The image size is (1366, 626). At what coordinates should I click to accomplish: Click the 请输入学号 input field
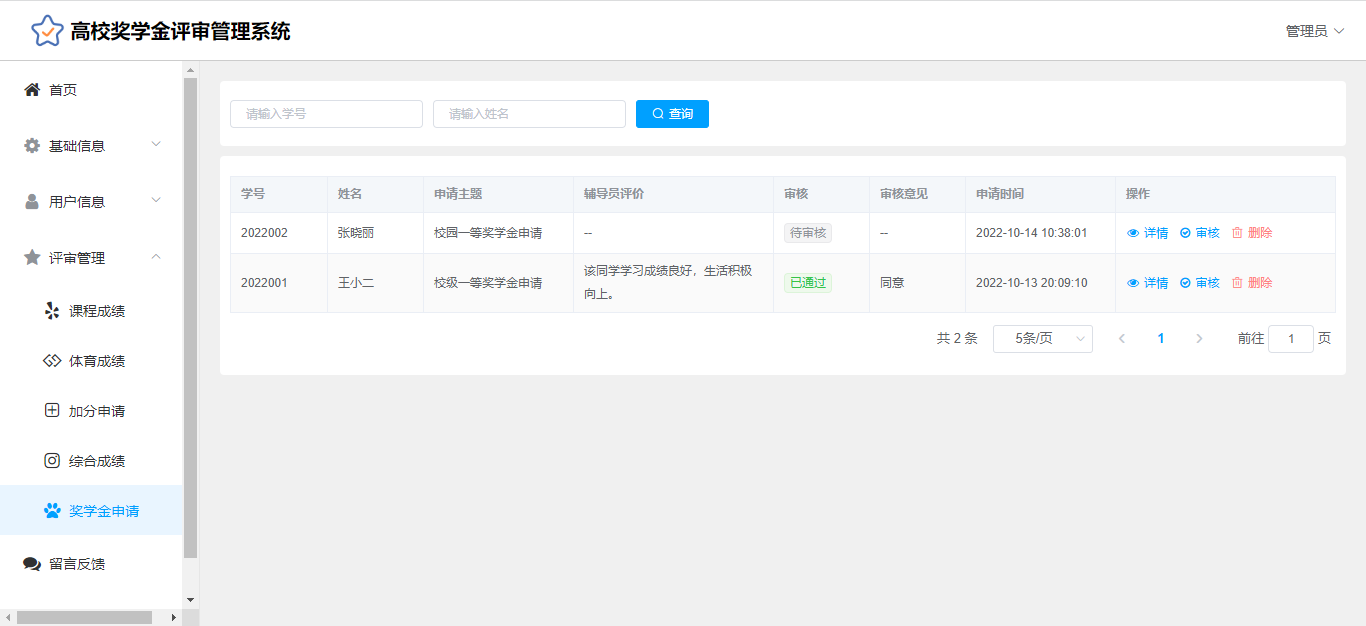point(326,114)
